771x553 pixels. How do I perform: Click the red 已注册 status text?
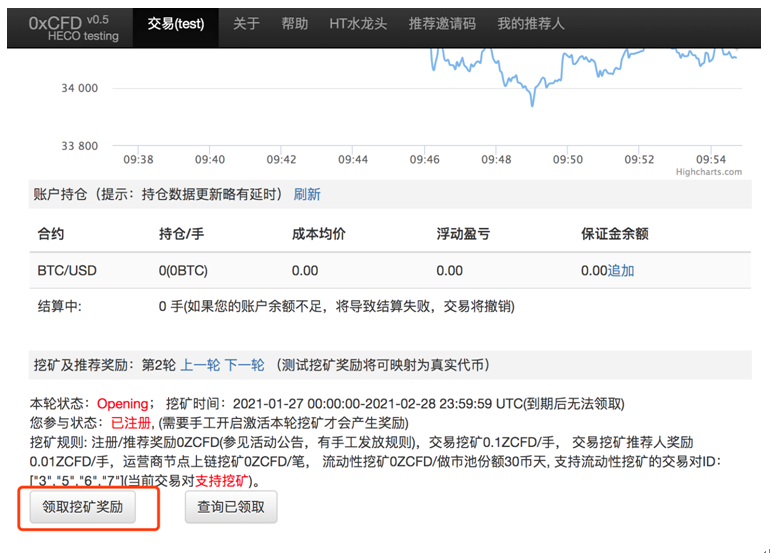tap(130, 423)
